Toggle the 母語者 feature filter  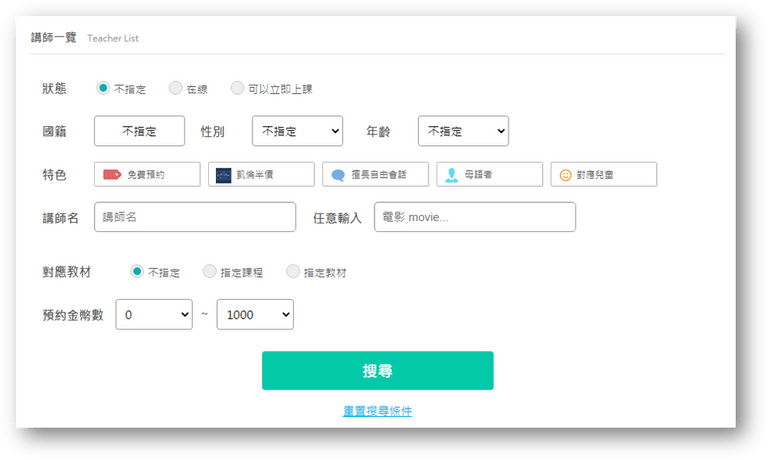[490, 174]
